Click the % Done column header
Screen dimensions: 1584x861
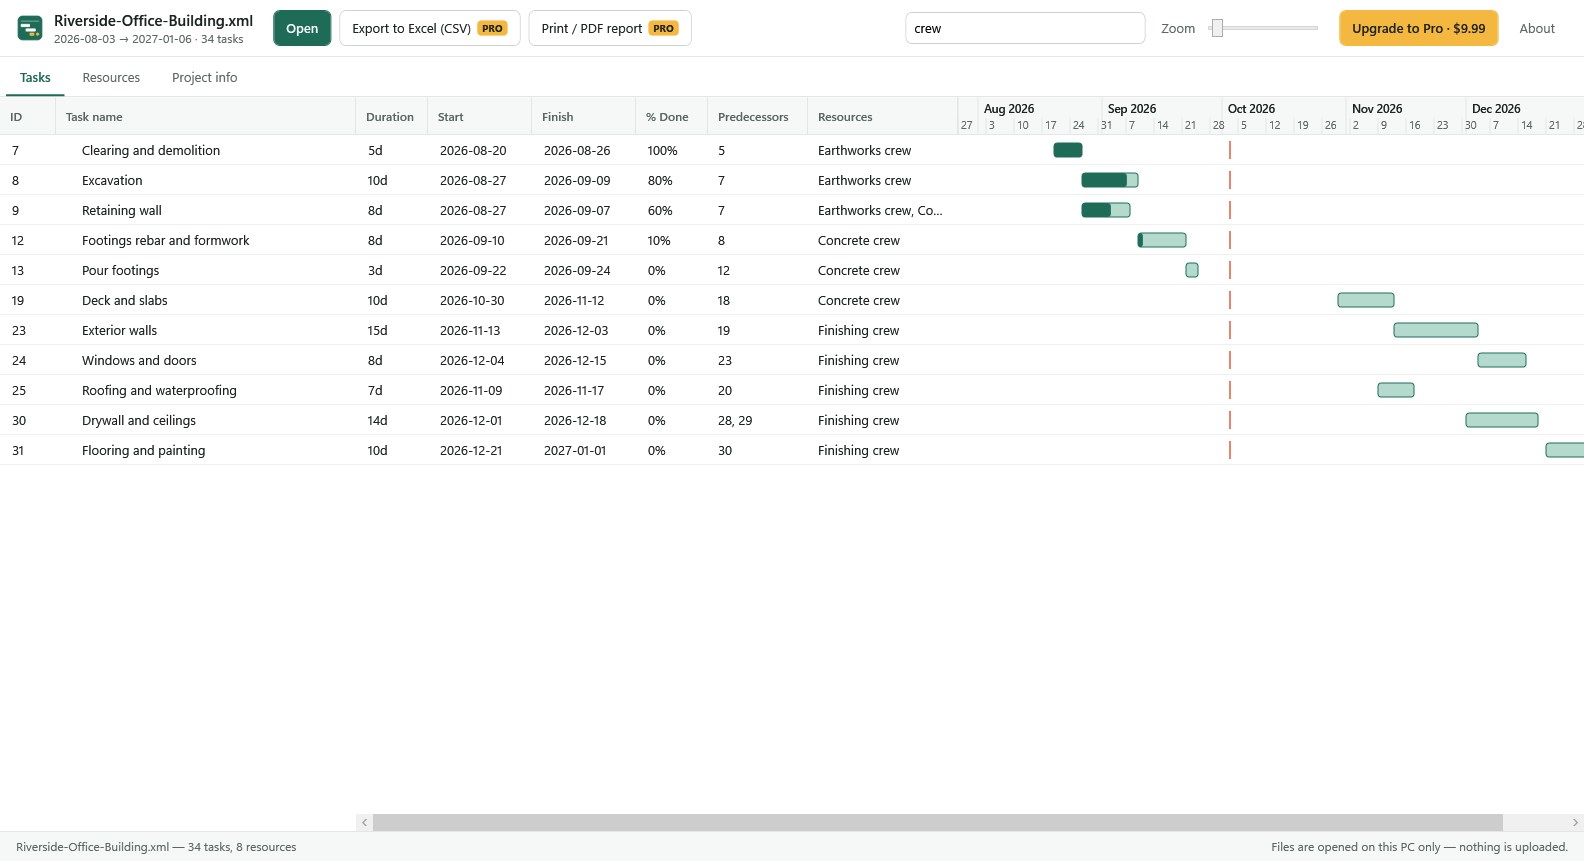[672, 117]
